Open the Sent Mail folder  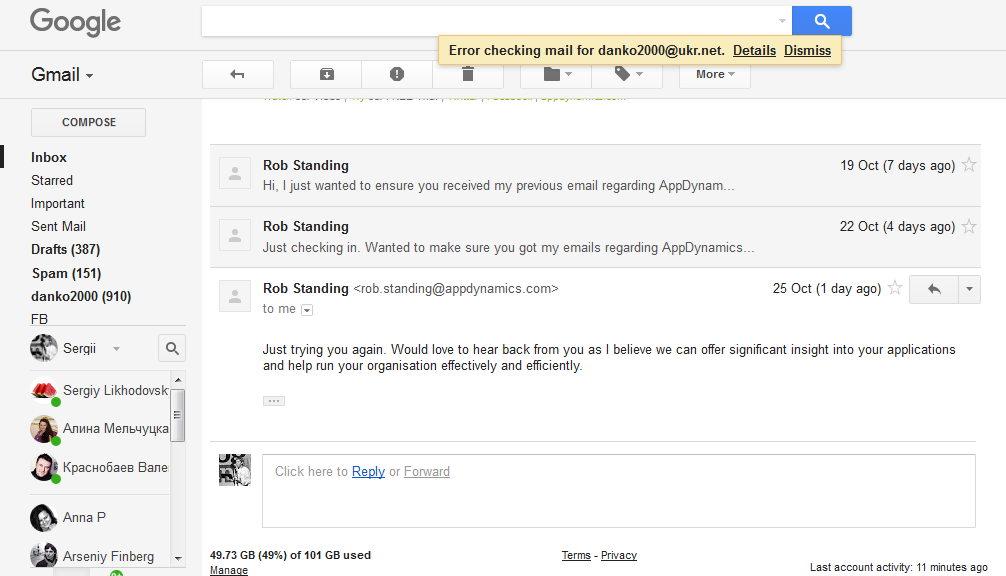(58, 227)
